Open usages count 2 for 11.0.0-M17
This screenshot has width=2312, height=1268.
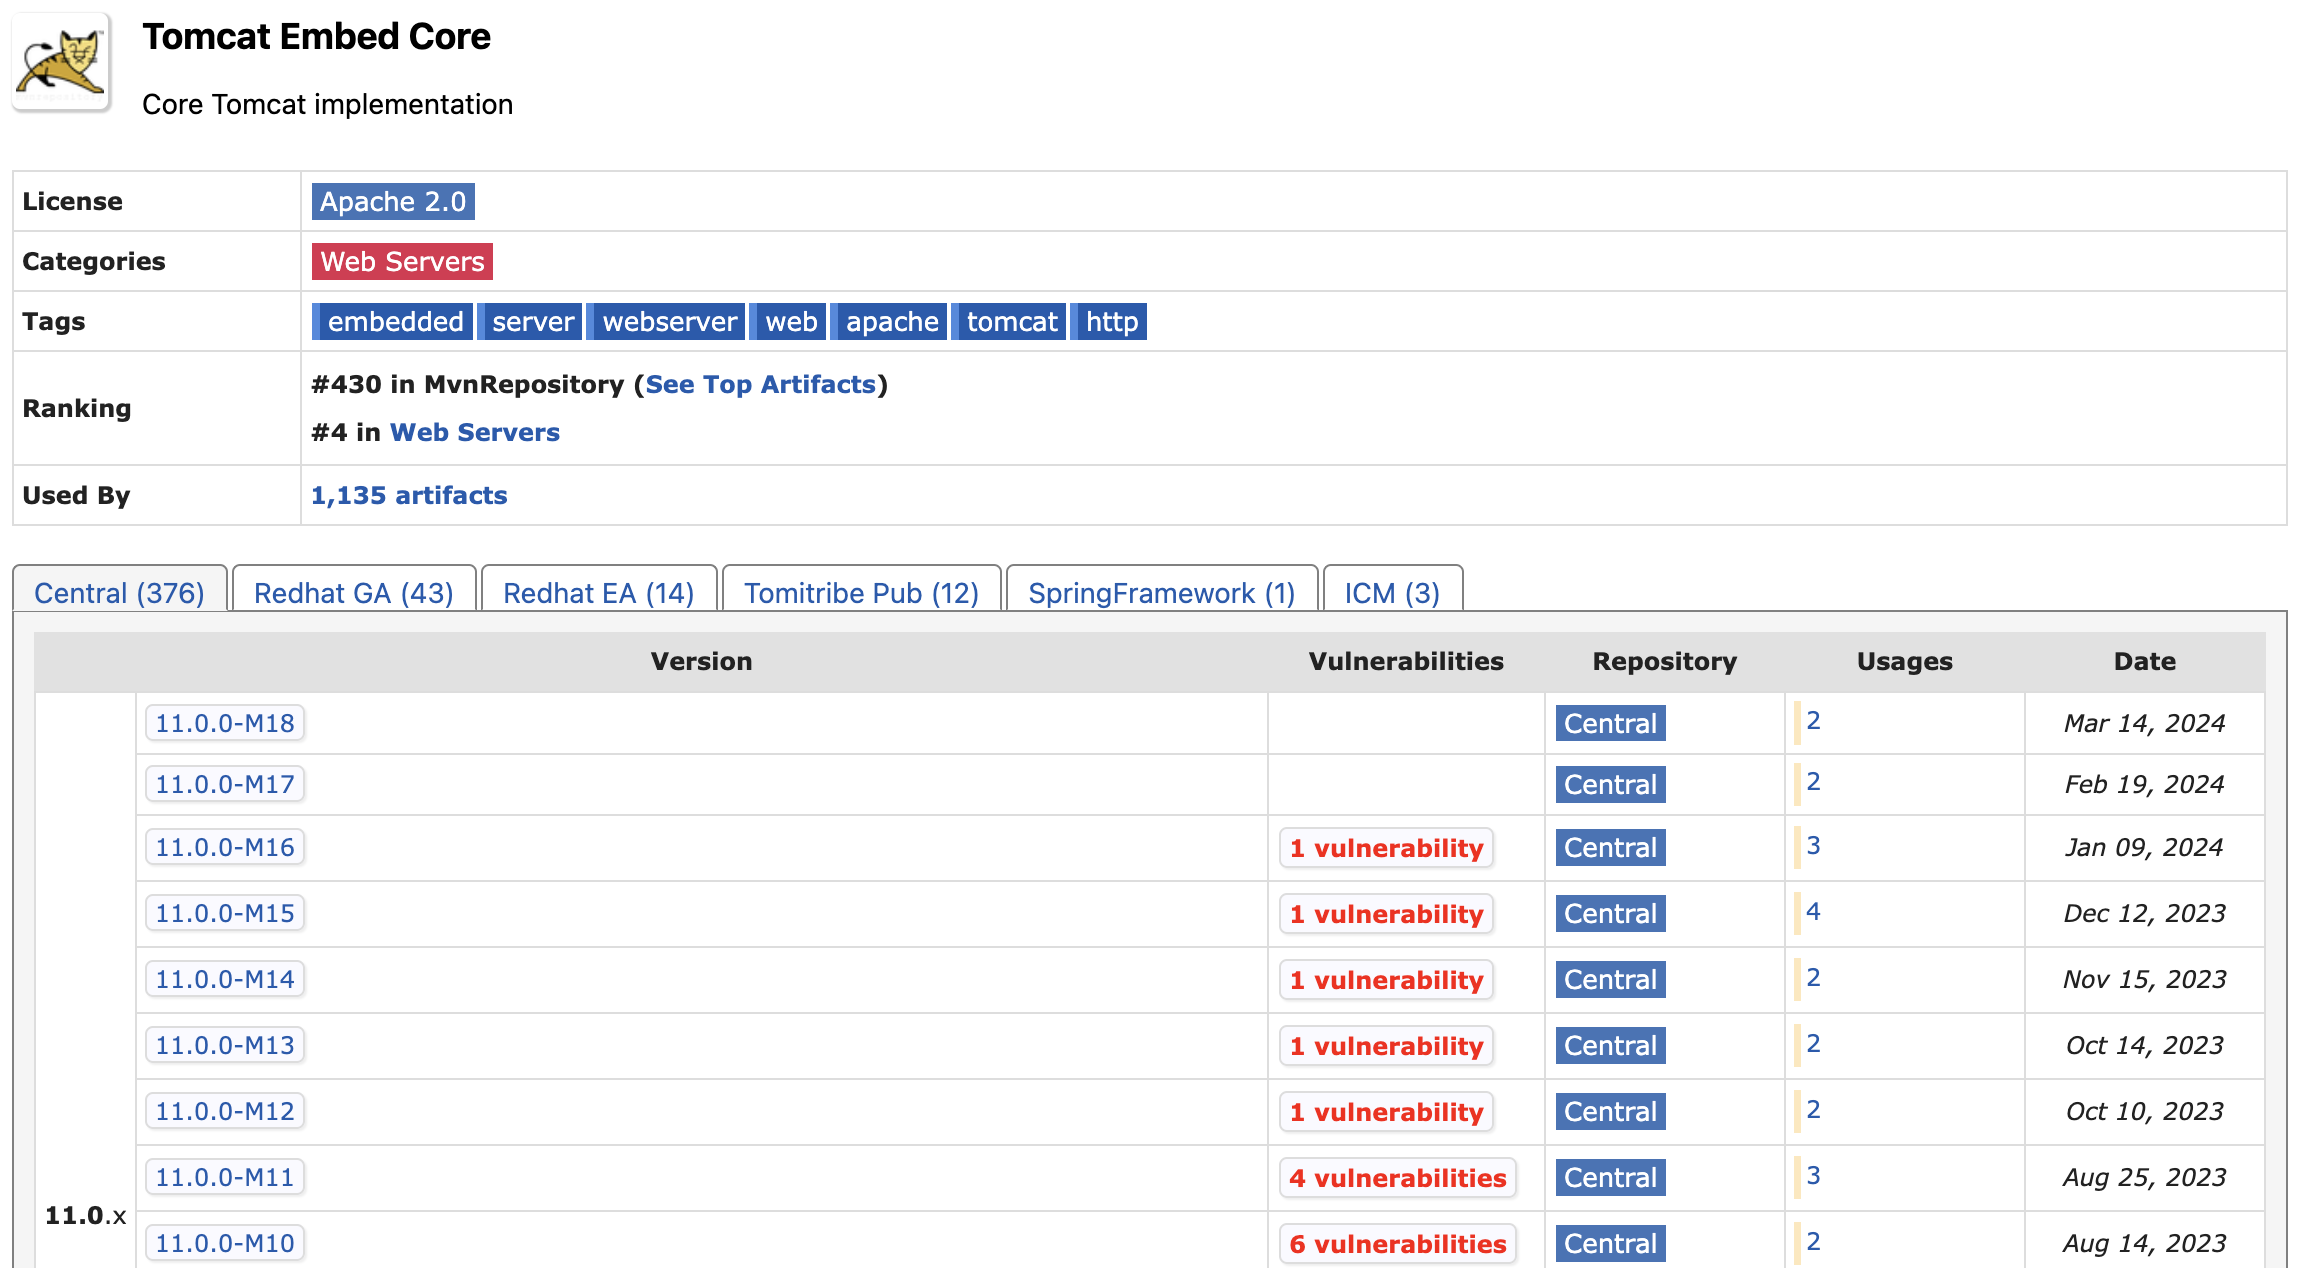point(1813,782)
